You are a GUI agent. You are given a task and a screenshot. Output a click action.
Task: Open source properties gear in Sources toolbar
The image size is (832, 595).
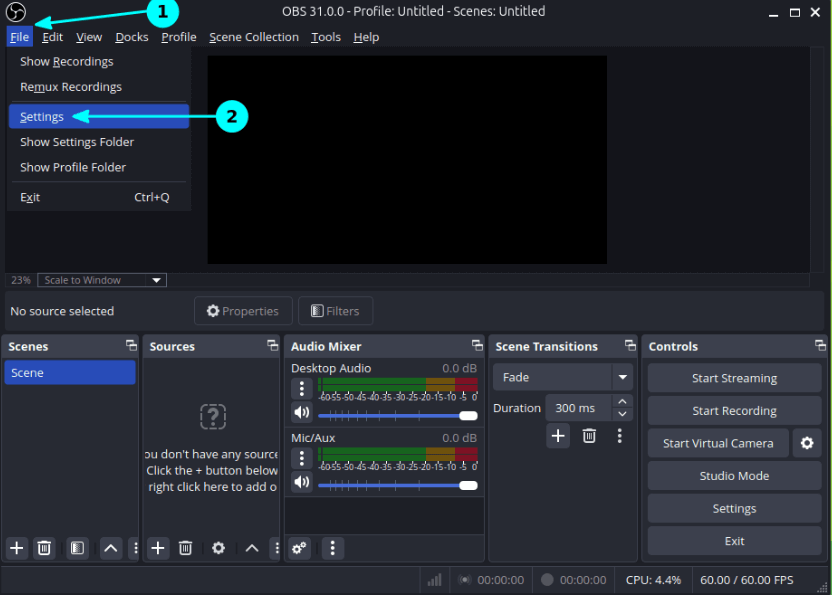point(219,548)
